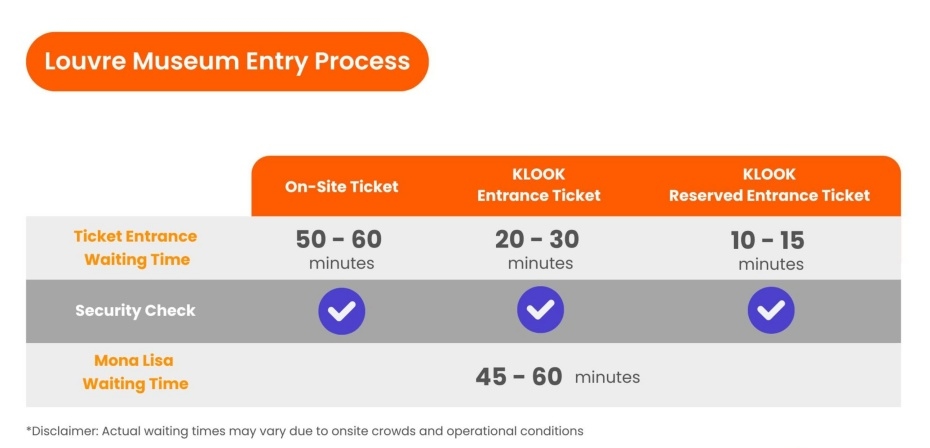Click the Louvre Museum Entry Process title banner
930x448 pixels.
click(x=227, y=61)
